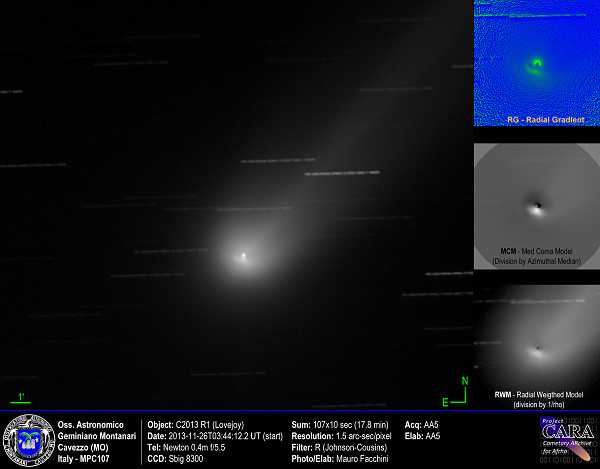The width and height of the screenshot is (600, 469).
Task: Click the 'Cavezzo (MO)' text
Action: 83,448
